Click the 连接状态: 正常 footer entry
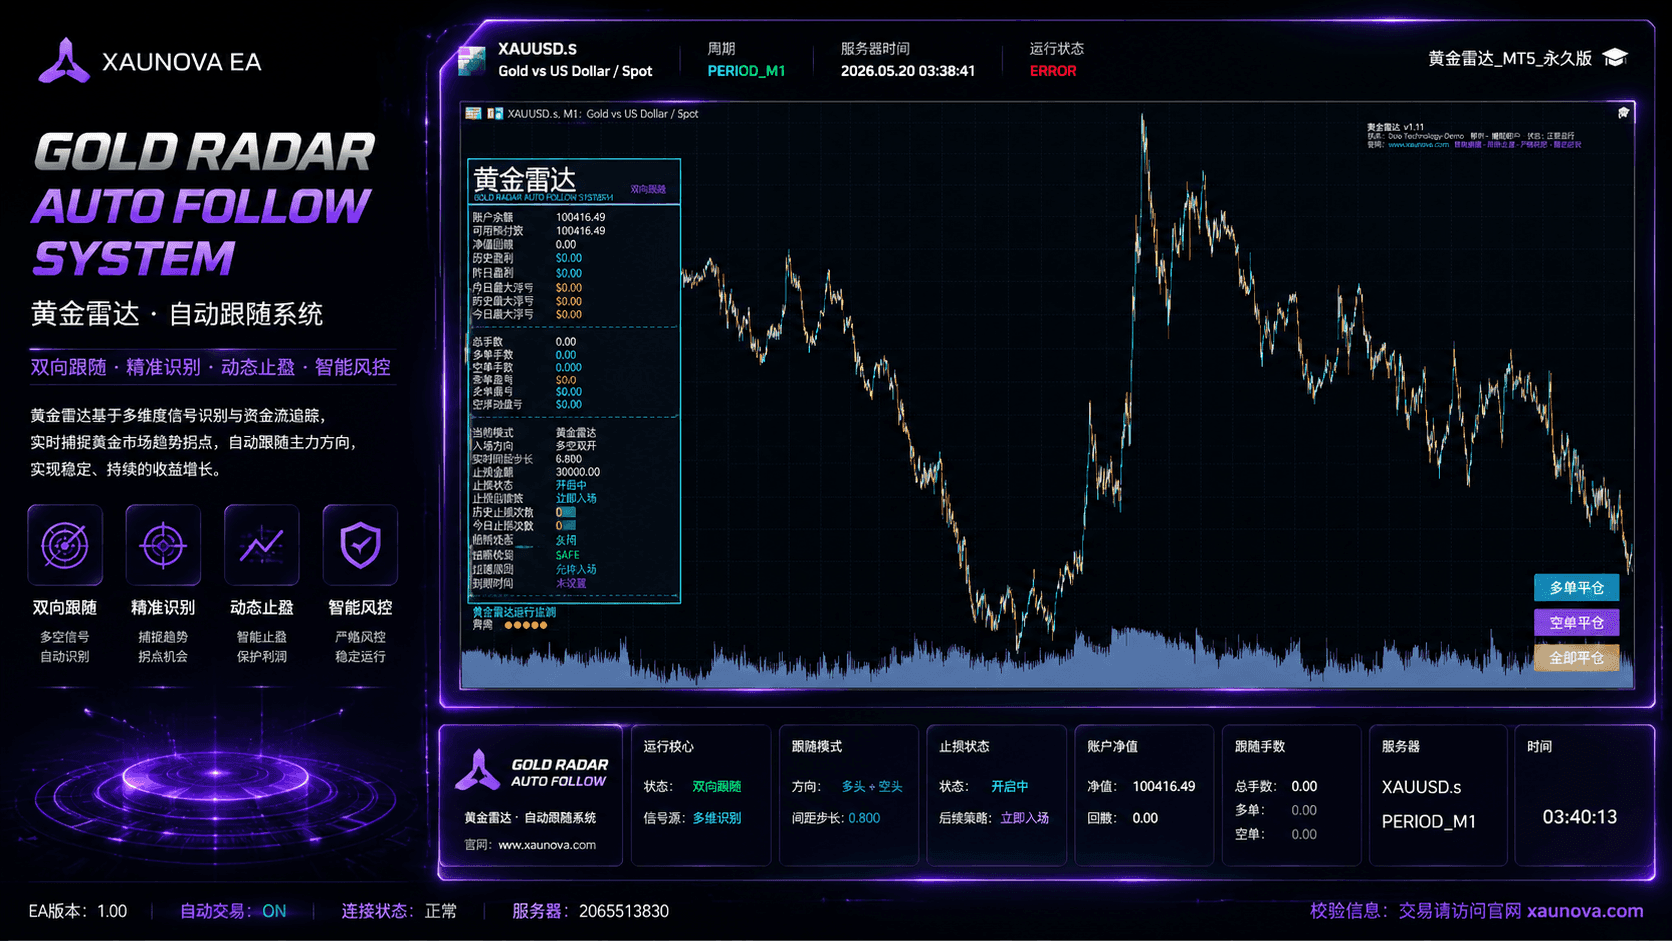The height and width of the screenshot is (941, 1672). coord(399,911)
